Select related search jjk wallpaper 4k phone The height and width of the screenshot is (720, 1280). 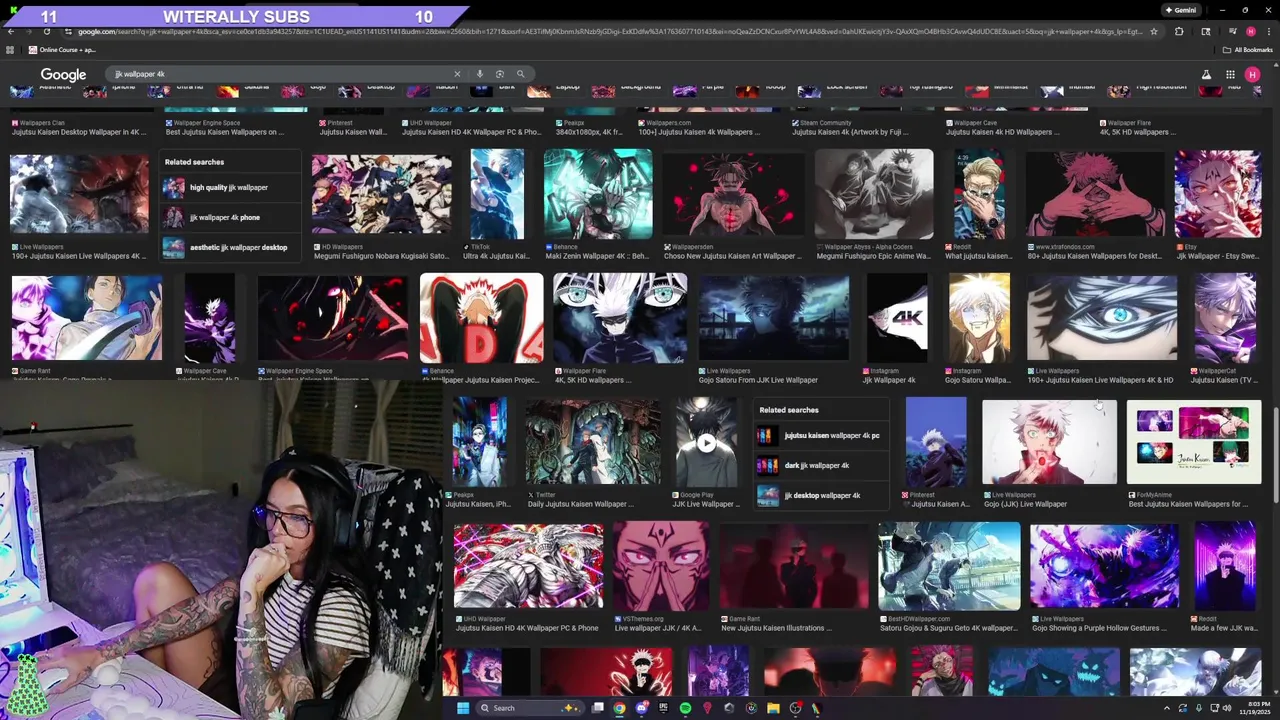point(230,217)
